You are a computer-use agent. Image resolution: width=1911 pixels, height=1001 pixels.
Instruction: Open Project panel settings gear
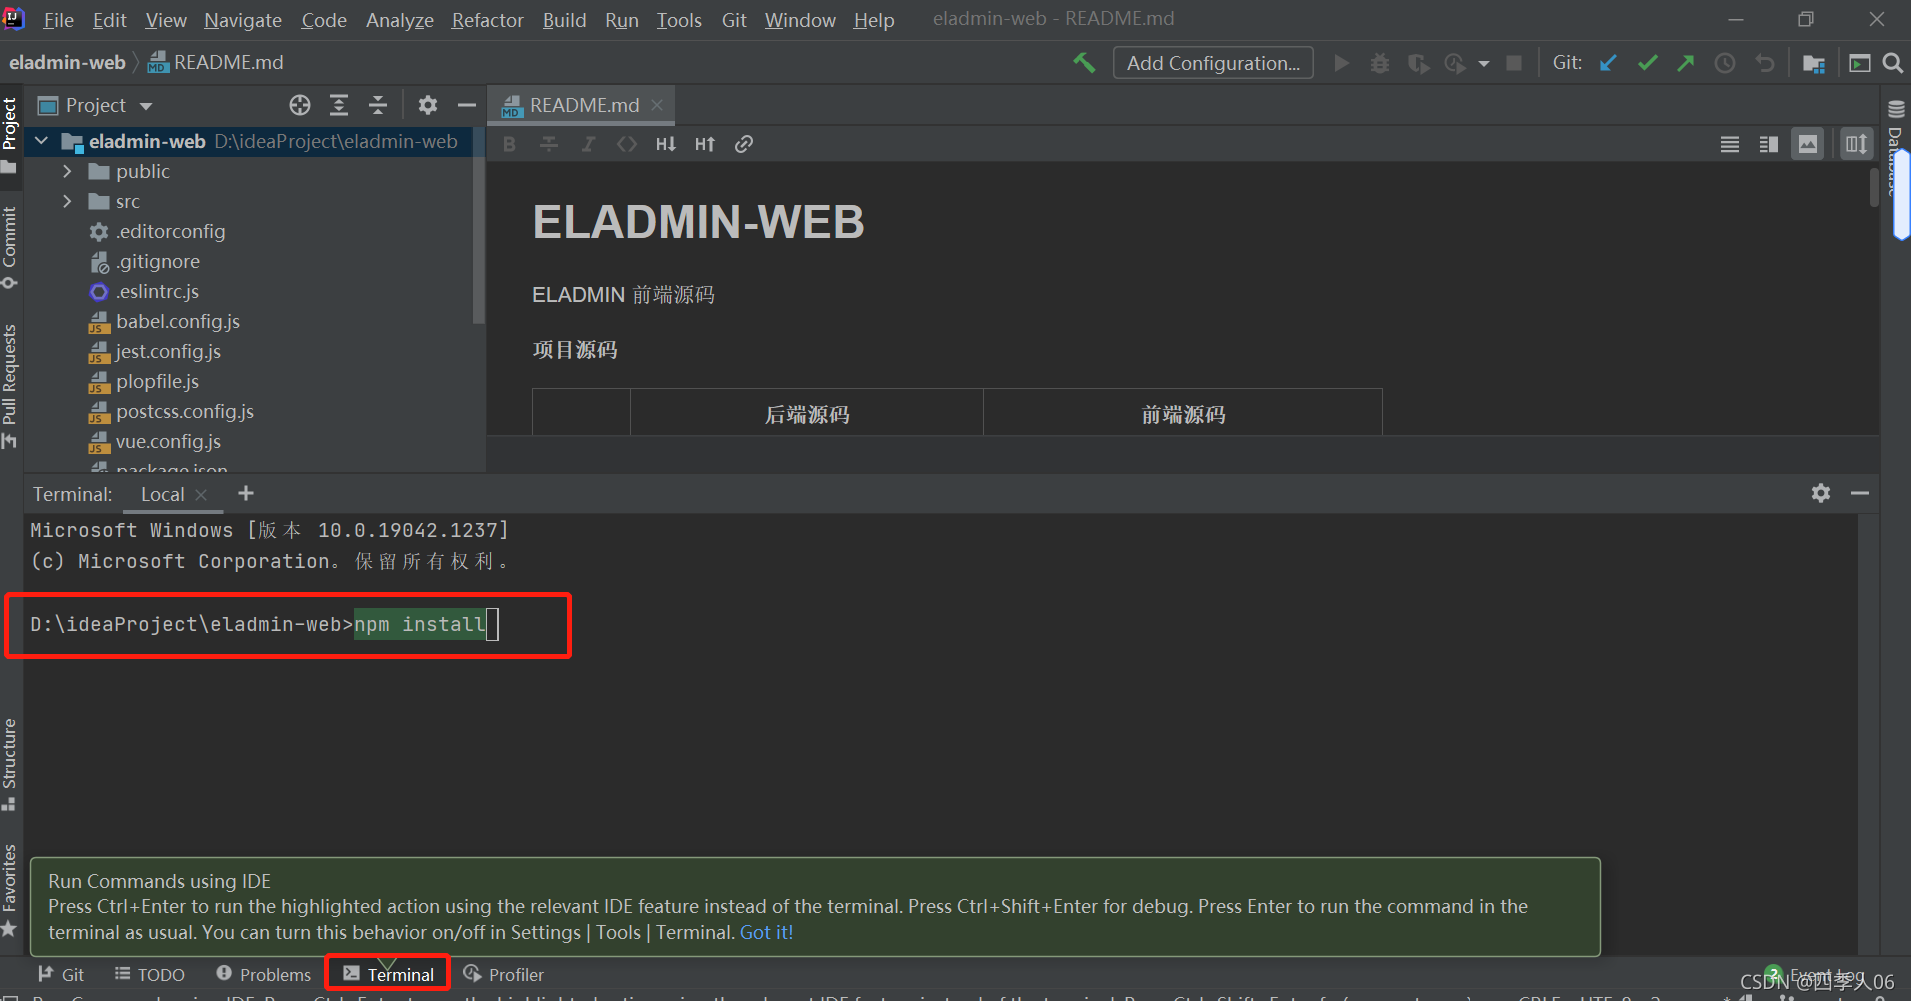point(428,105)
